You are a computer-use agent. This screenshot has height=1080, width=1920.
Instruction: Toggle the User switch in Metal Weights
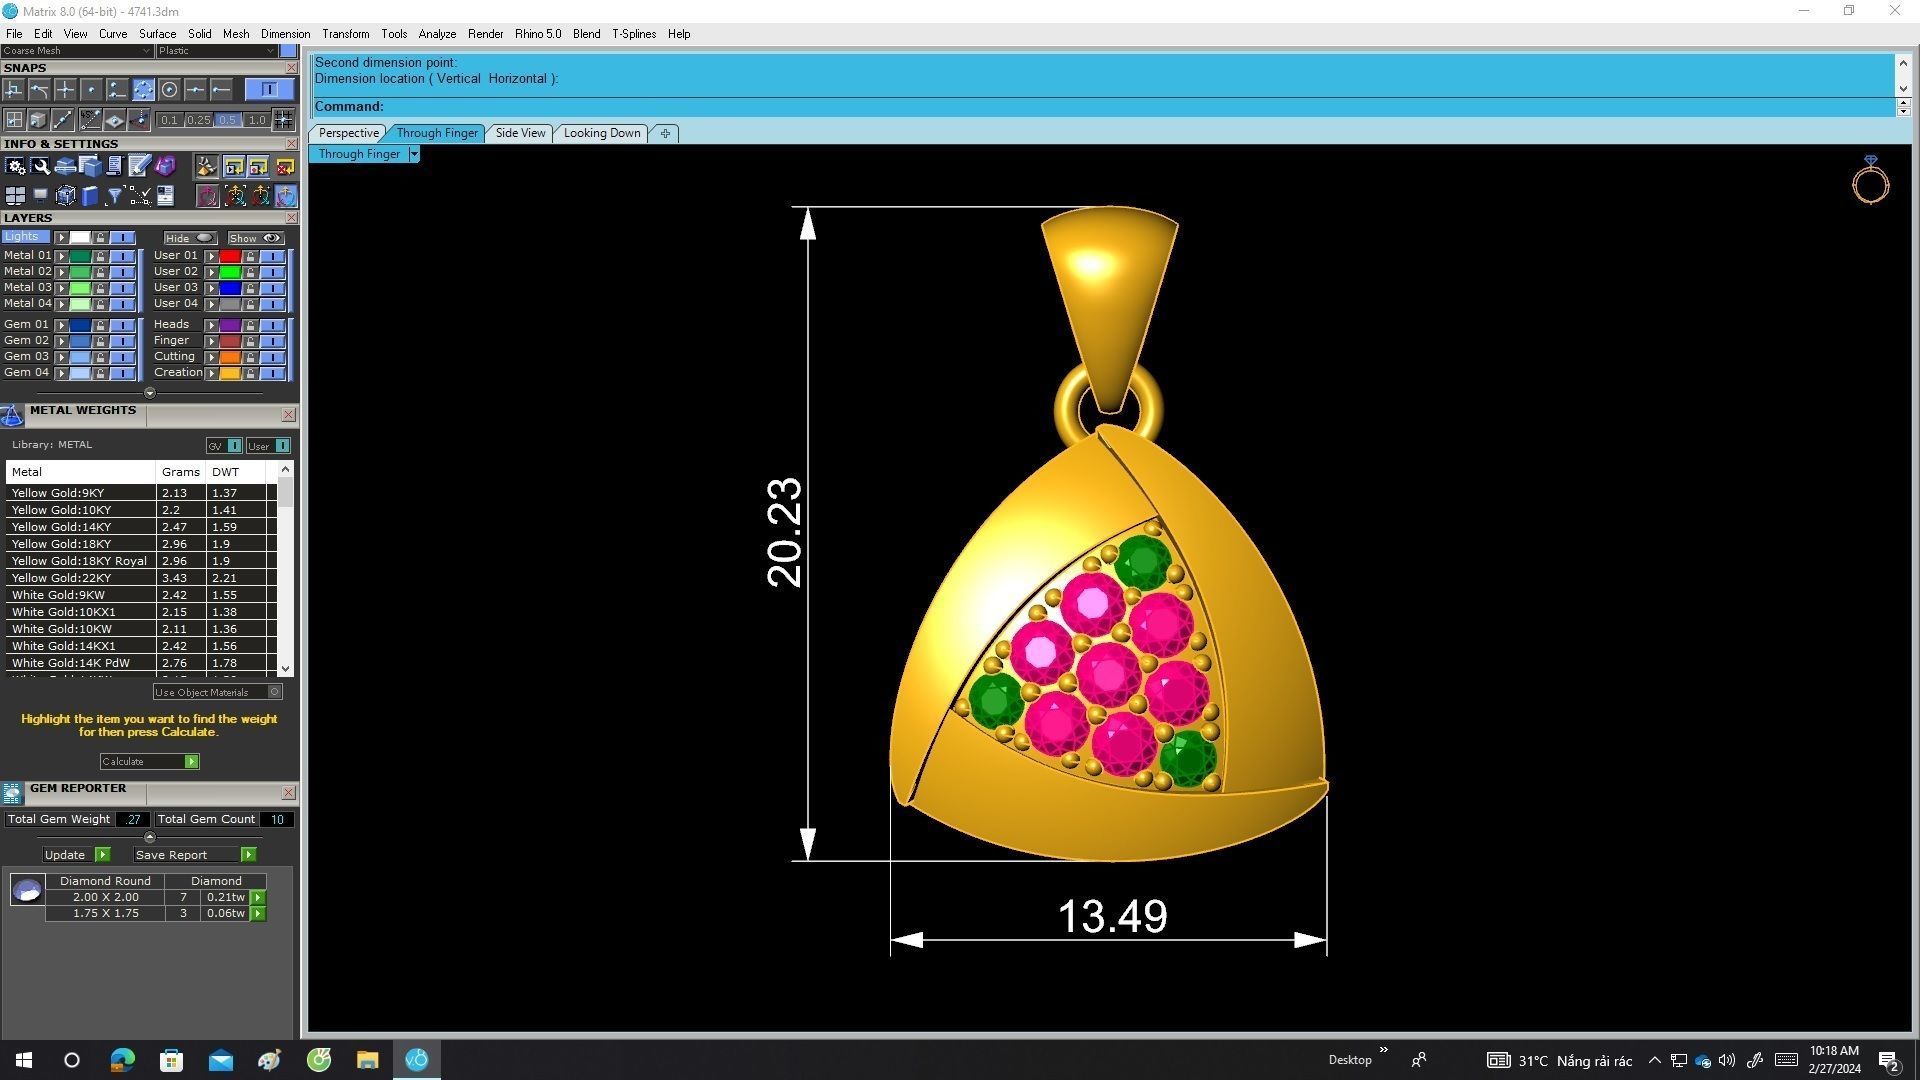coord(282,446)
